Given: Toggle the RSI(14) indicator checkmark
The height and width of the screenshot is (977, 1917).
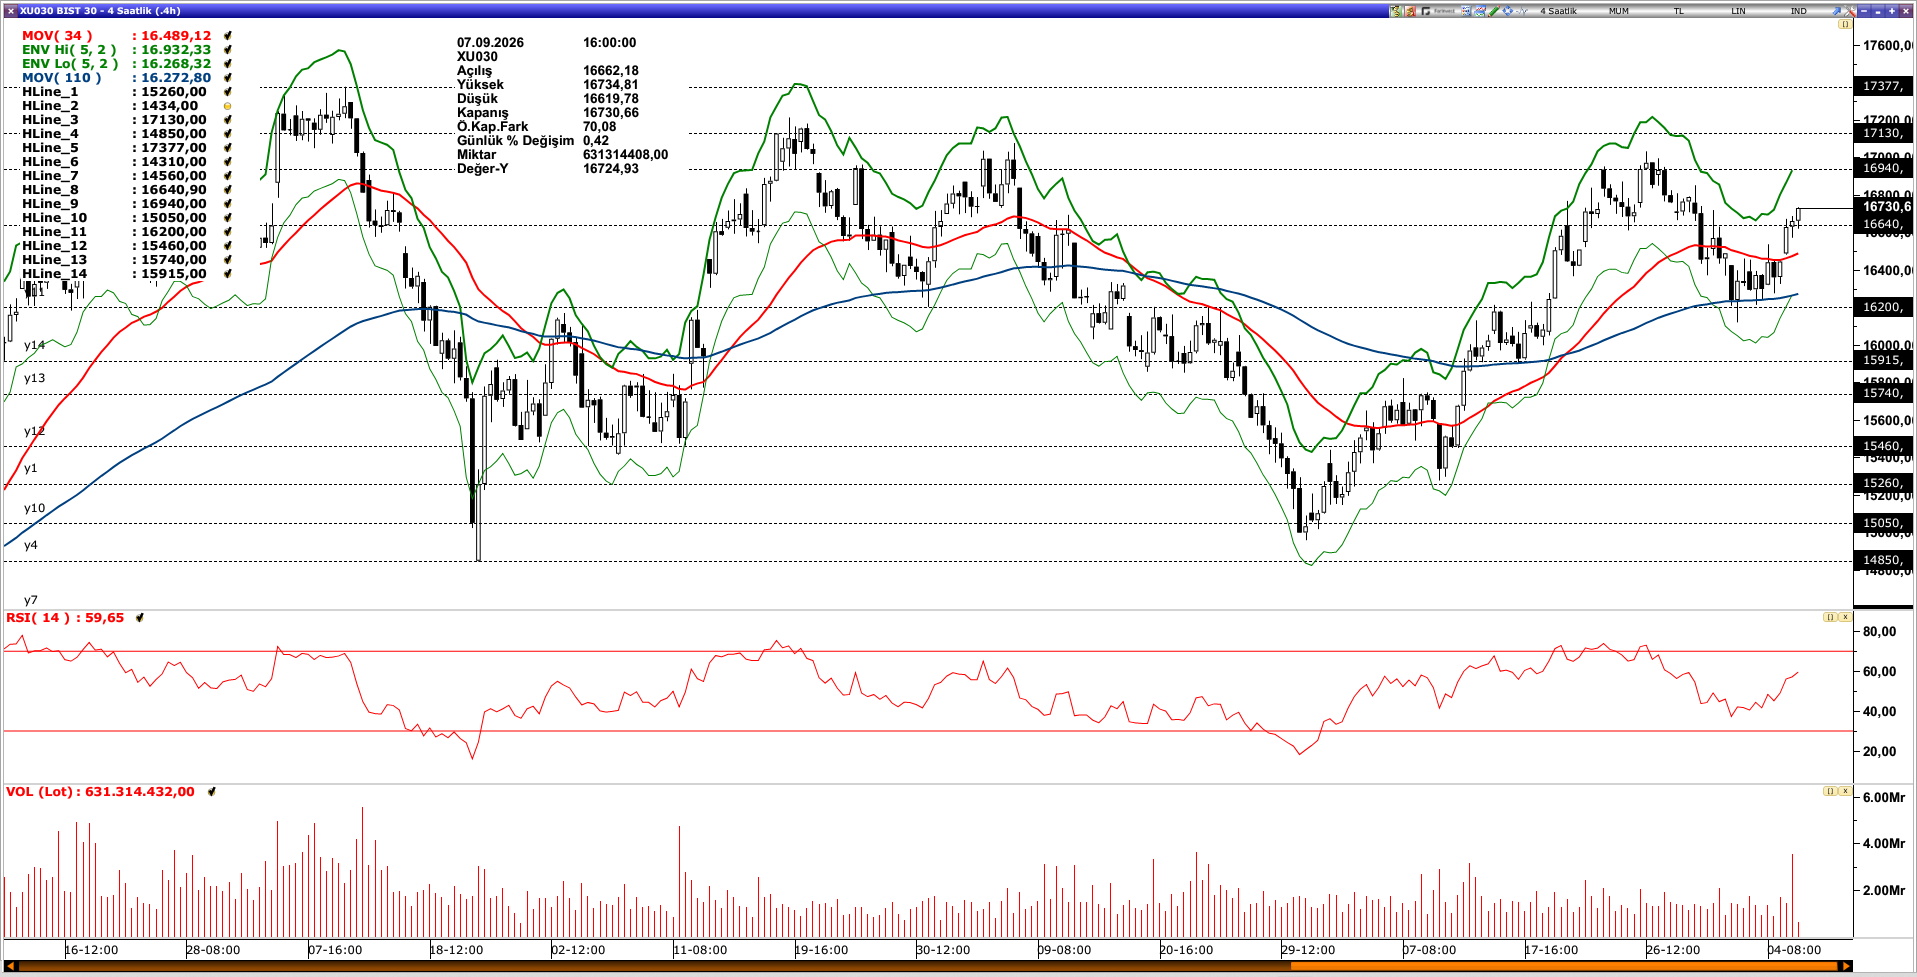Looking at the screenshot, I should [x=140, y=618].
